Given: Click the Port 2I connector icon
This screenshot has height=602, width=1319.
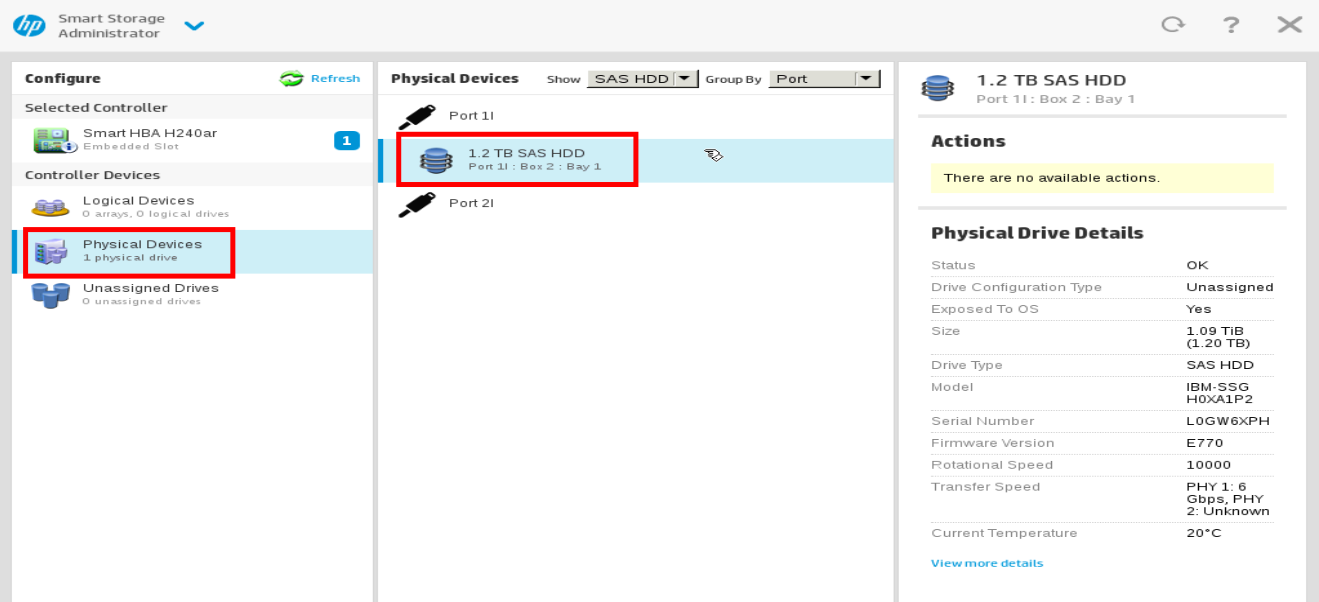Looking at the screenshot, I should (416, 204).
